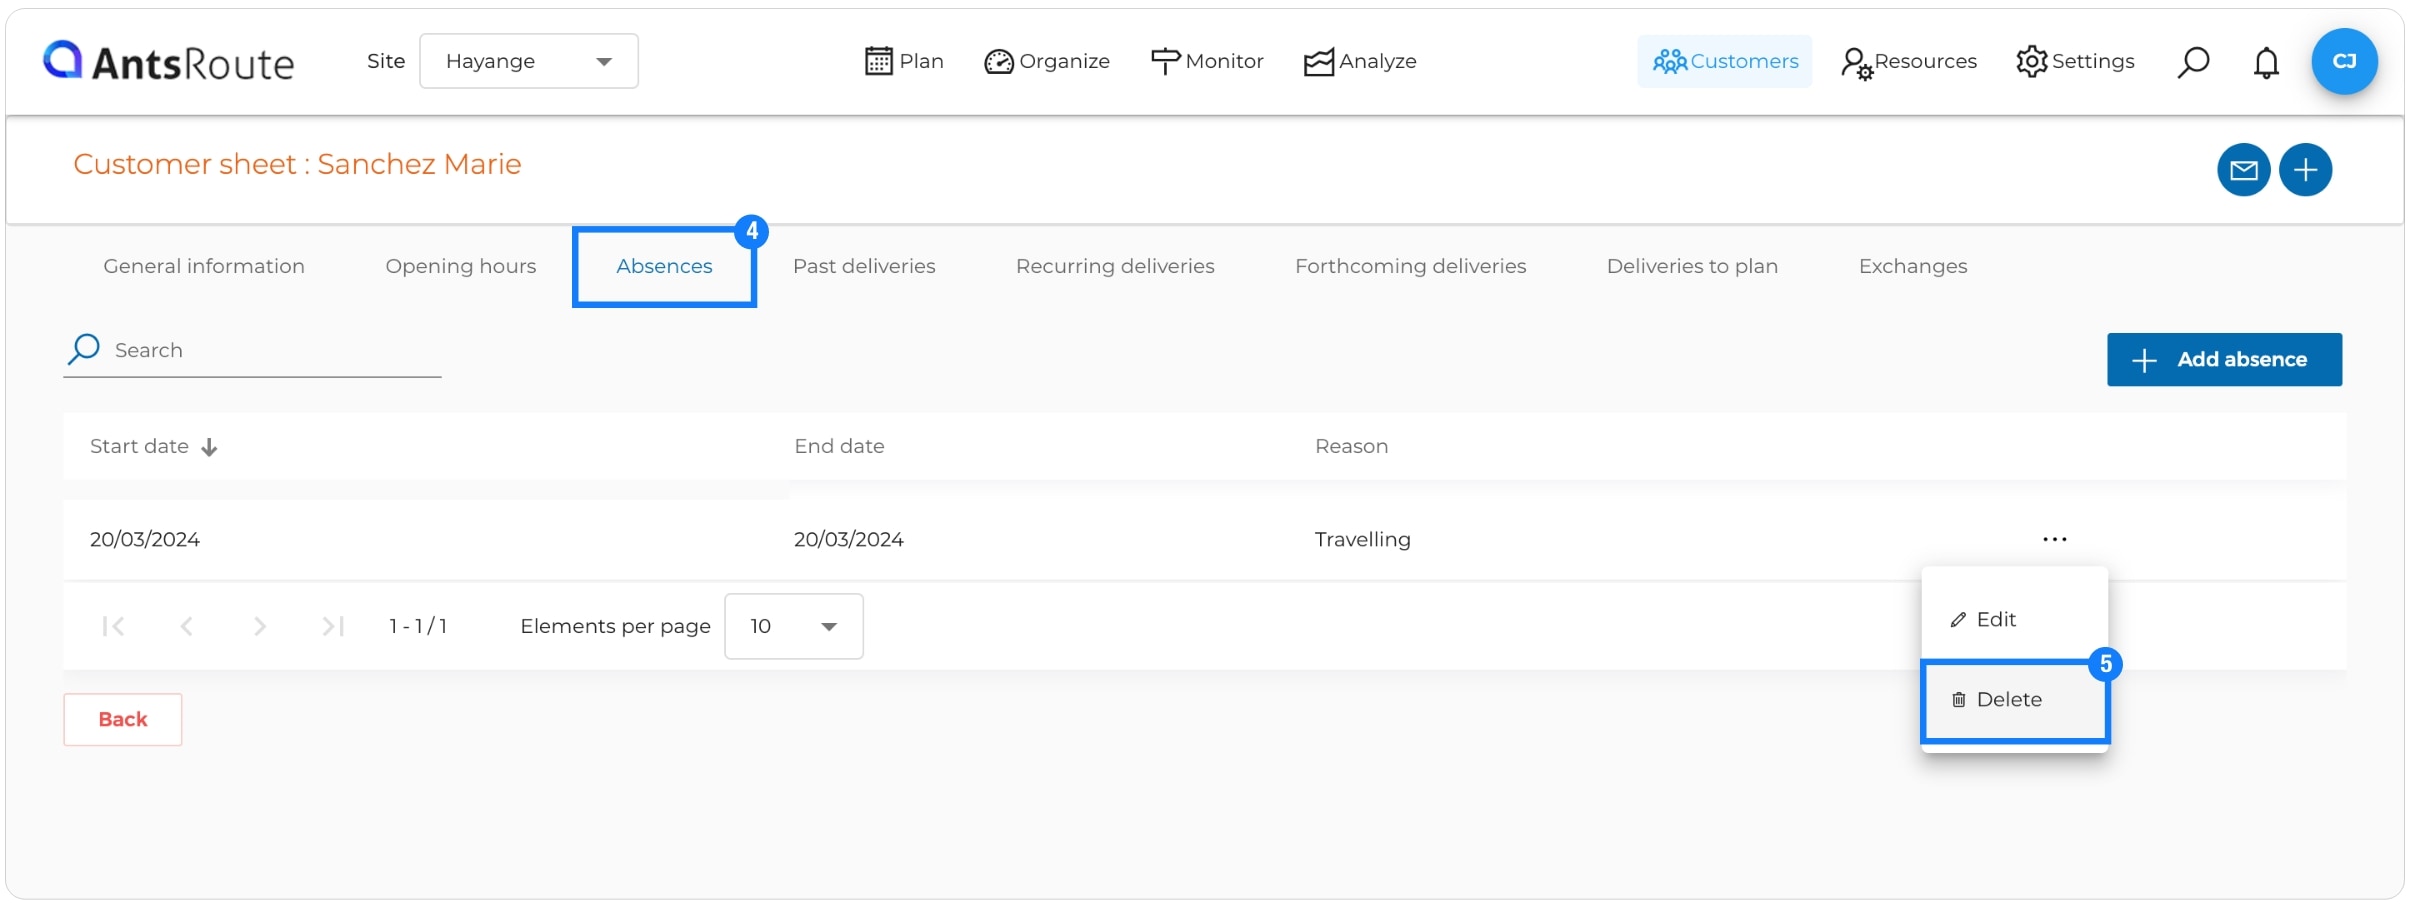Go to first page of absences
The width and height of the screenshot is (2410, 910).
coord(113,626)
